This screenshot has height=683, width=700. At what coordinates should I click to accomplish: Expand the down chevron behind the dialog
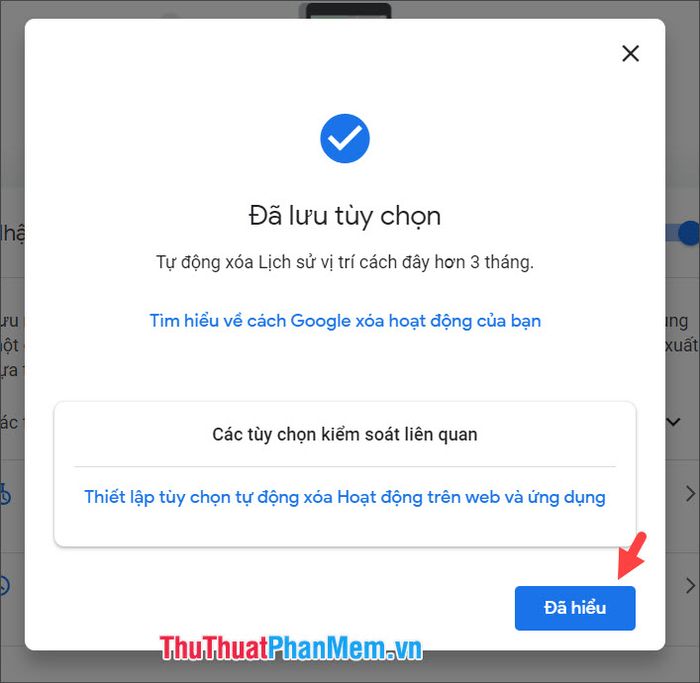pyautogui.click(x=673, y=421)
